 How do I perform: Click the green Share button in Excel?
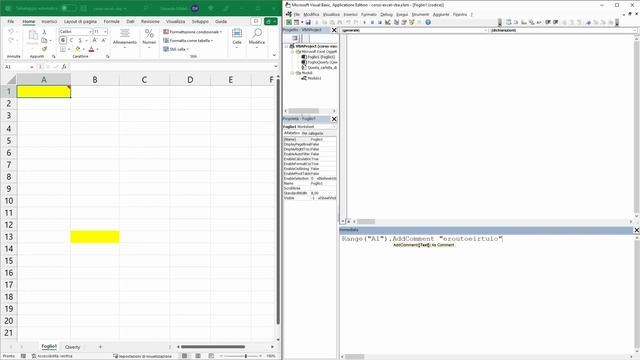pyautogui.click(x=271, y=21)
